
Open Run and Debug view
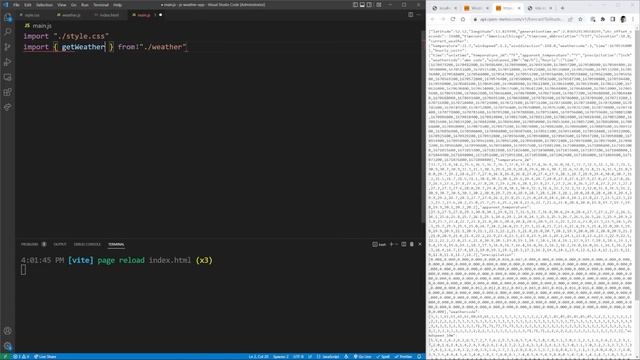tap(7, 62)
